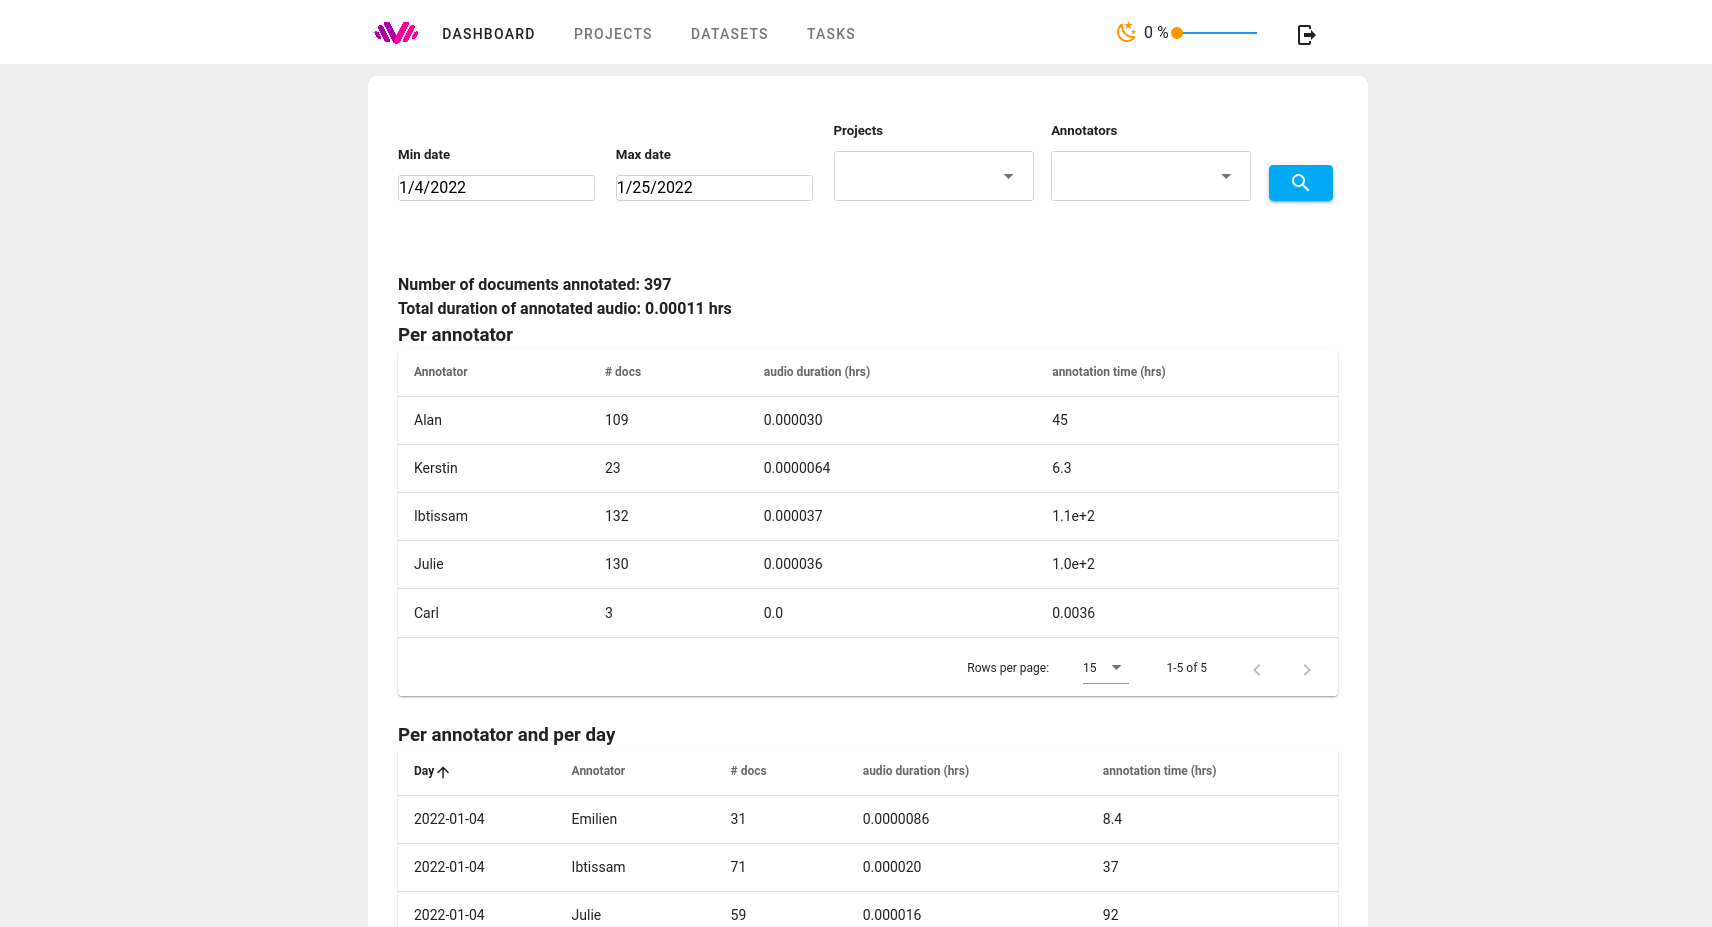Screen dimensions: 1712x927
Task: Click total duration of annotated audio text
Action: (x=565, y=309)
